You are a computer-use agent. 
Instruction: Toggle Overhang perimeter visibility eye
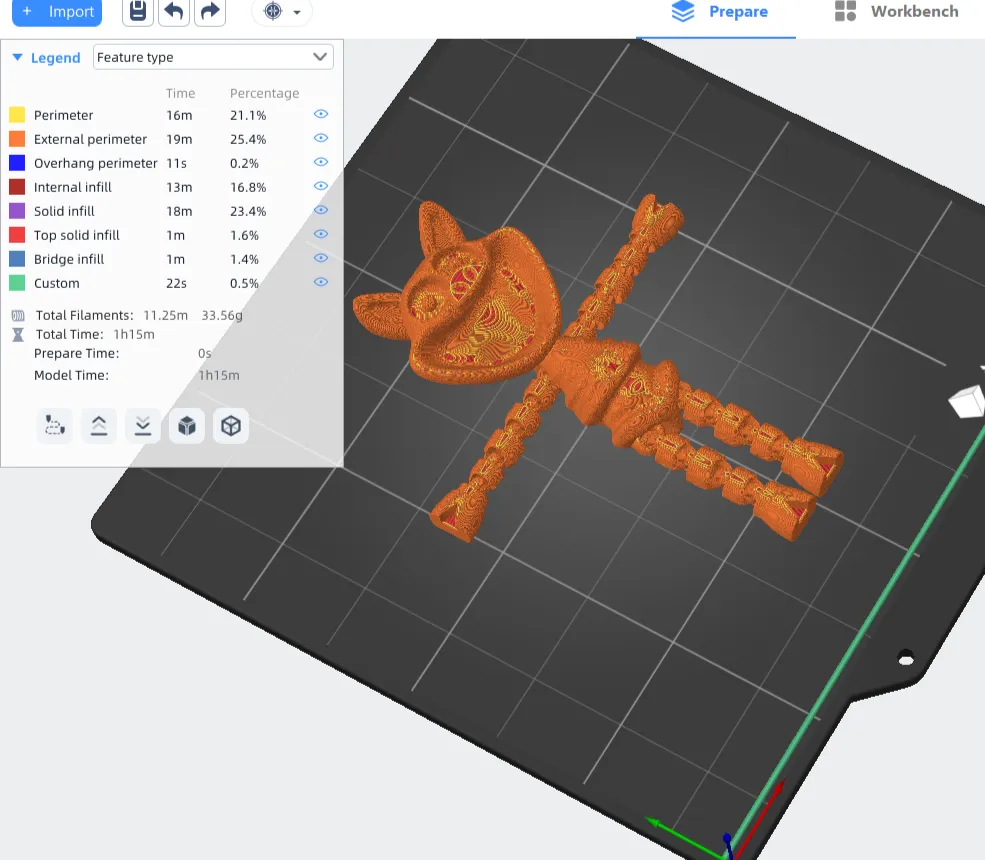point(320,161)
